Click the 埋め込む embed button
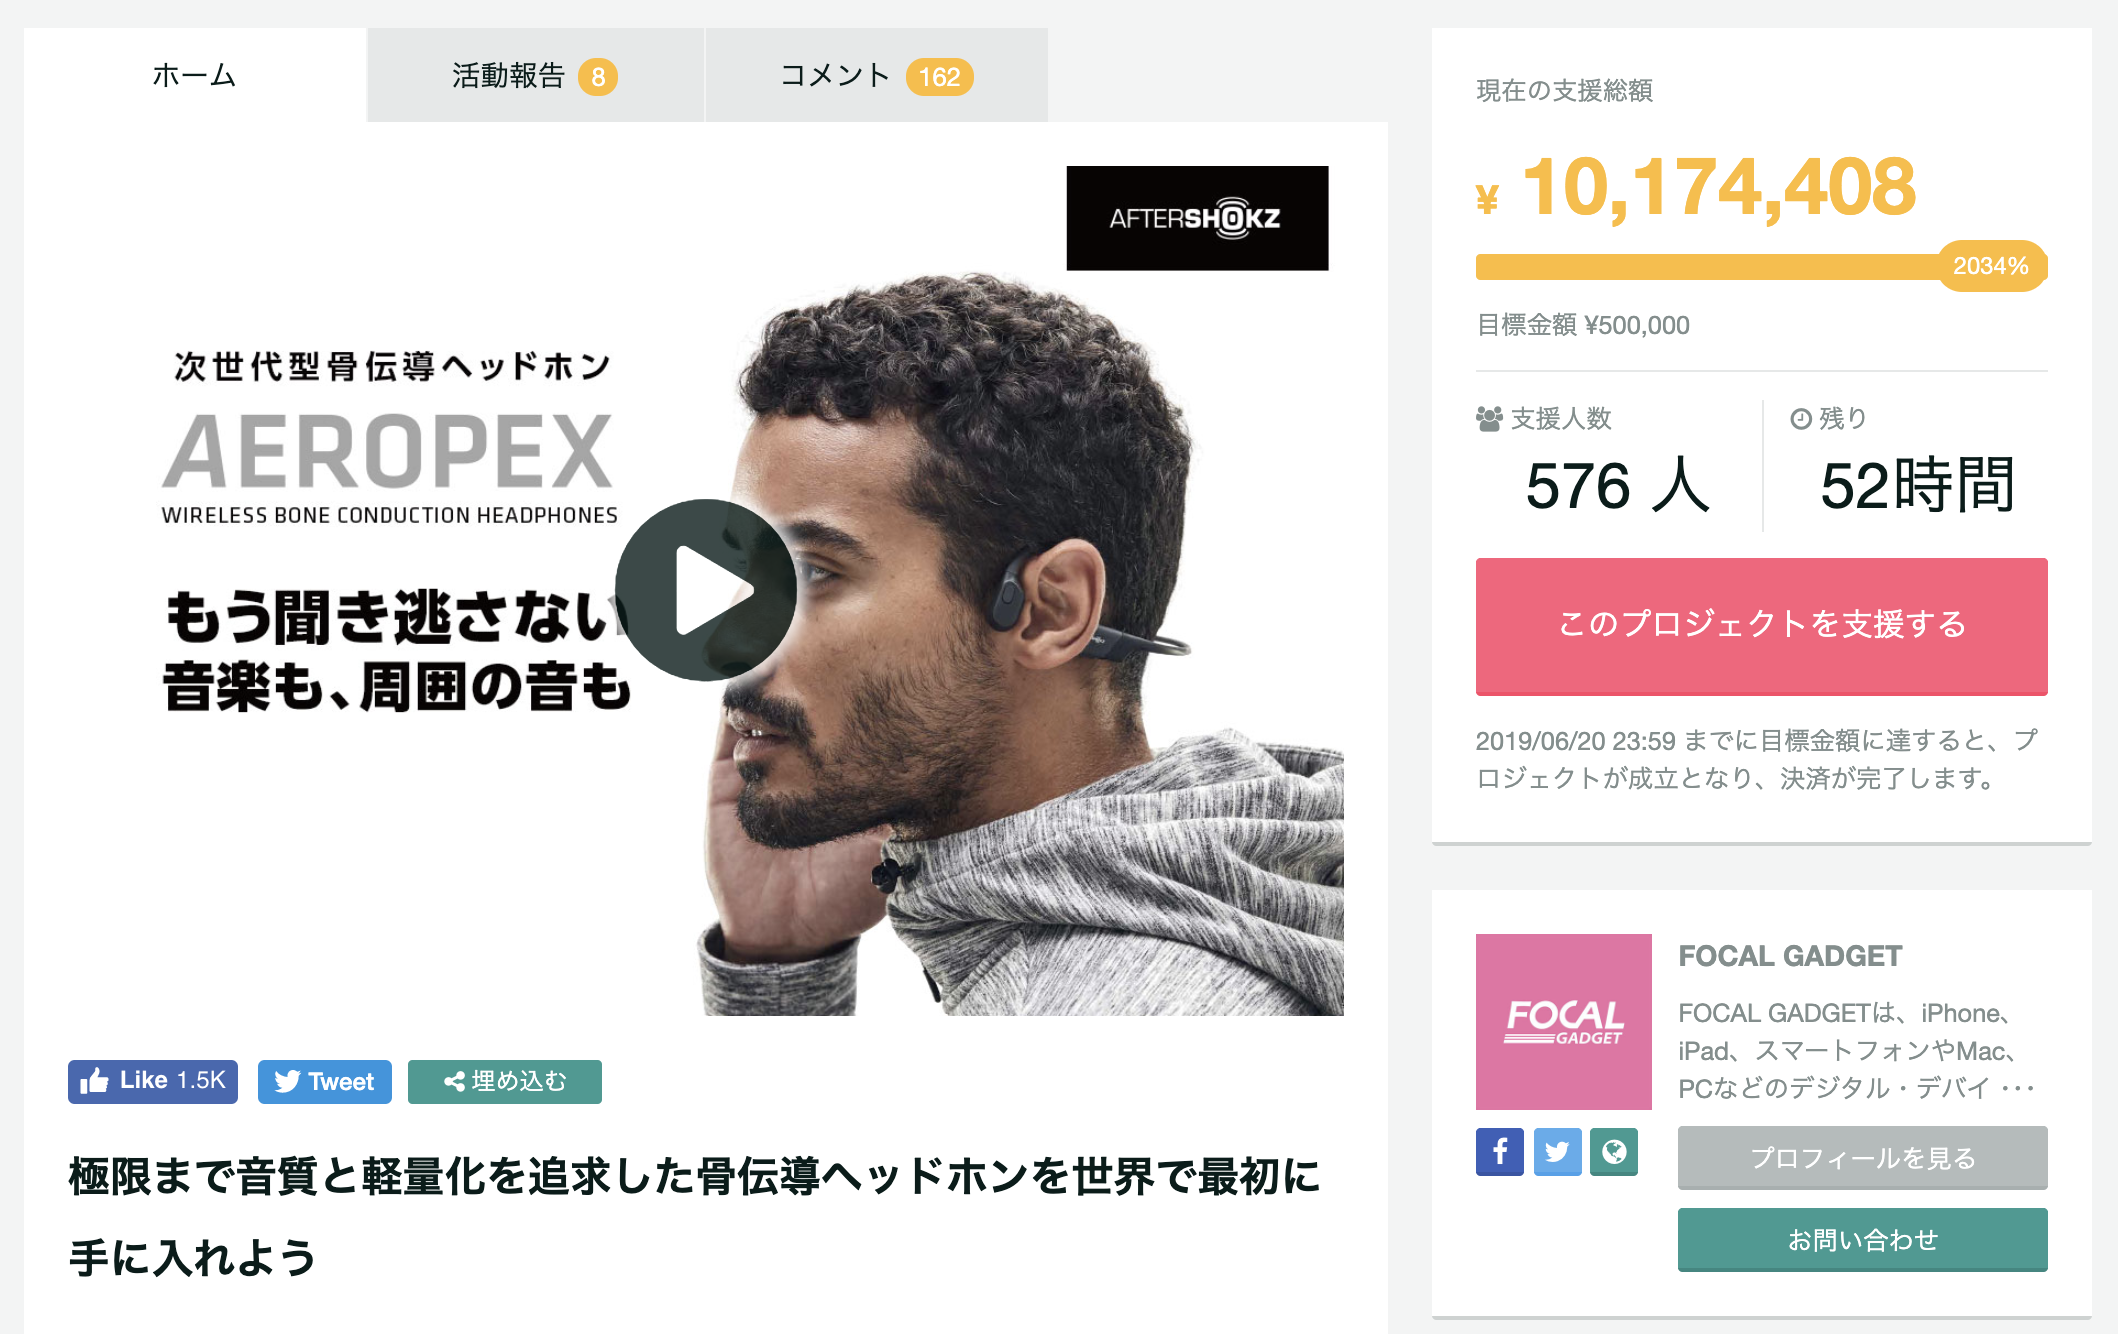Viewport: 2118px width, 1334px height. 505,1081
